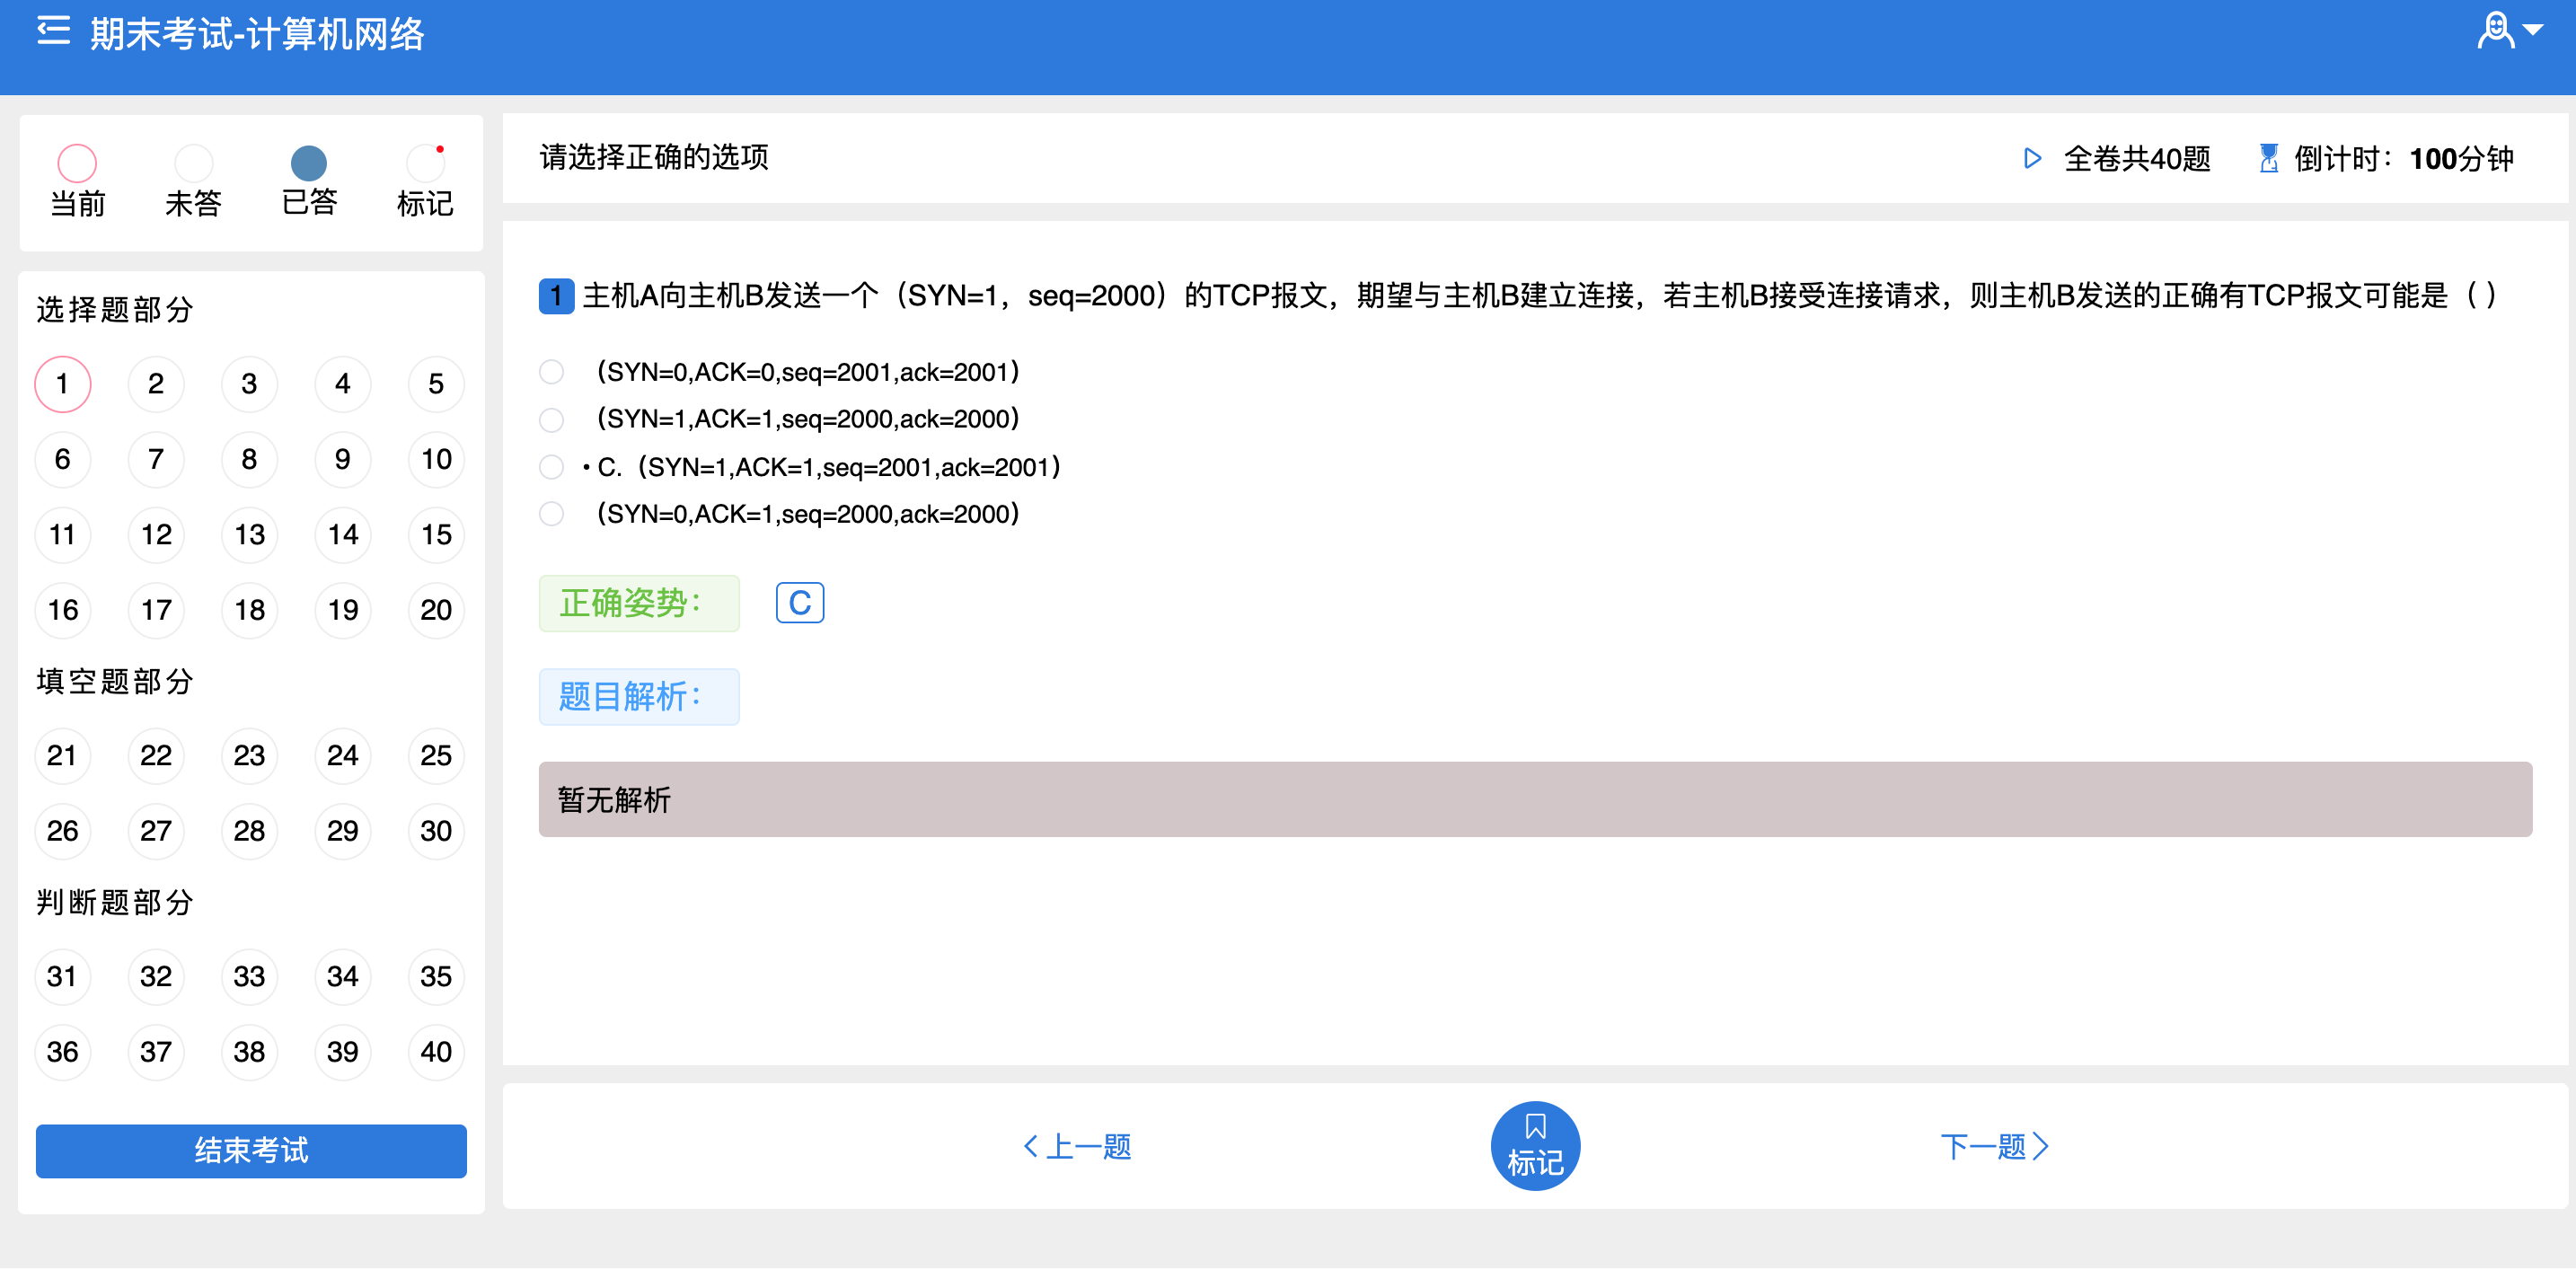
Task: Jump to question 5
Action: (436, 384)
